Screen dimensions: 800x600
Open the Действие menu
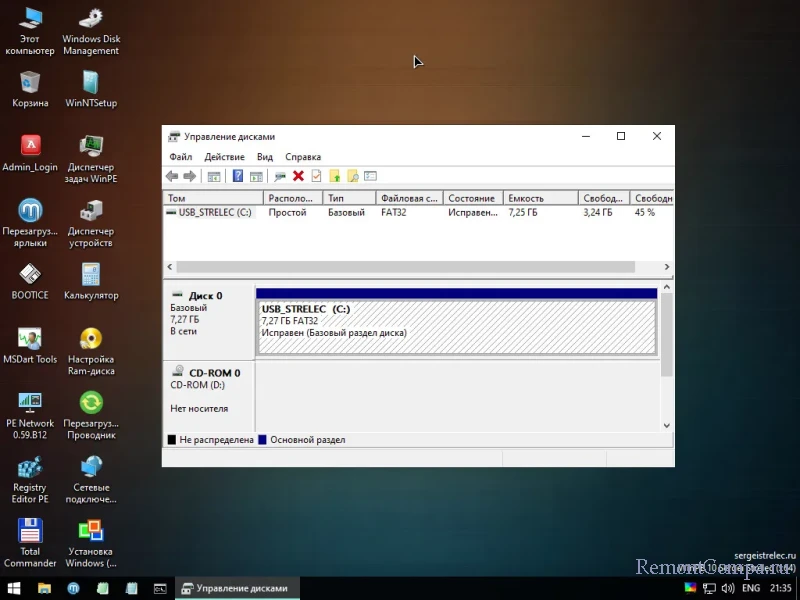pyautogui.click(x=224, y=157)
